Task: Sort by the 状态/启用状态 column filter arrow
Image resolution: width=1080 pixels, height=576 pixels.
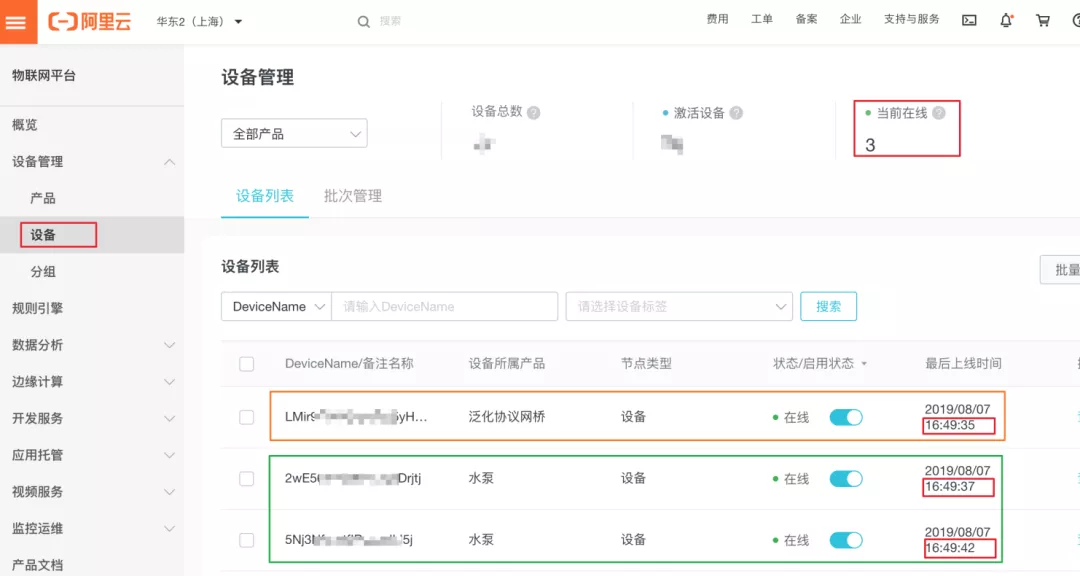Action: click(864, 364)
